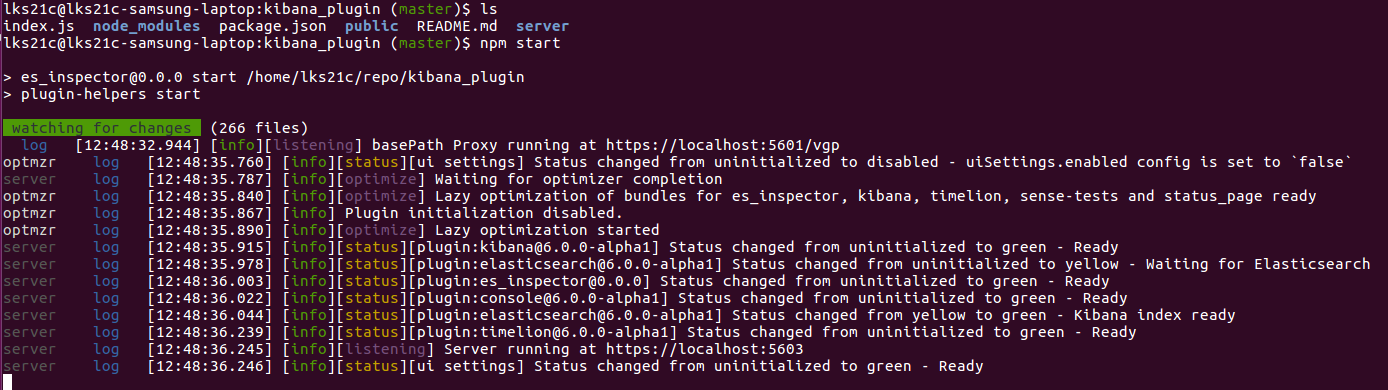The width and height of the screenshot is (1388, 390).
Task: Click the index.js file name
Action: point(39,26)
